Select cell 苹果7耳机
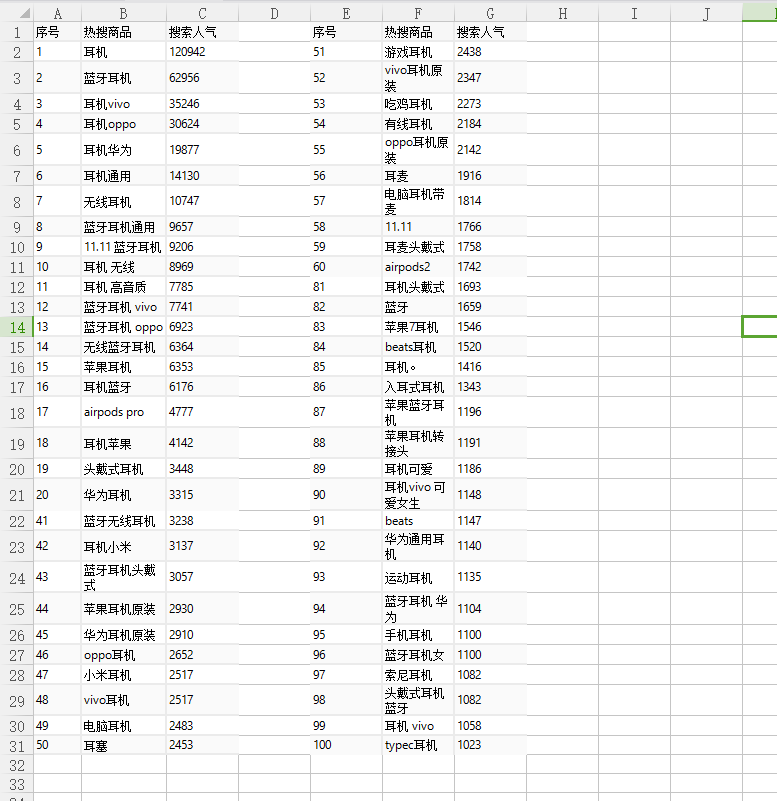This screenshot has height=801, width=777. click(x=418, y=327)
